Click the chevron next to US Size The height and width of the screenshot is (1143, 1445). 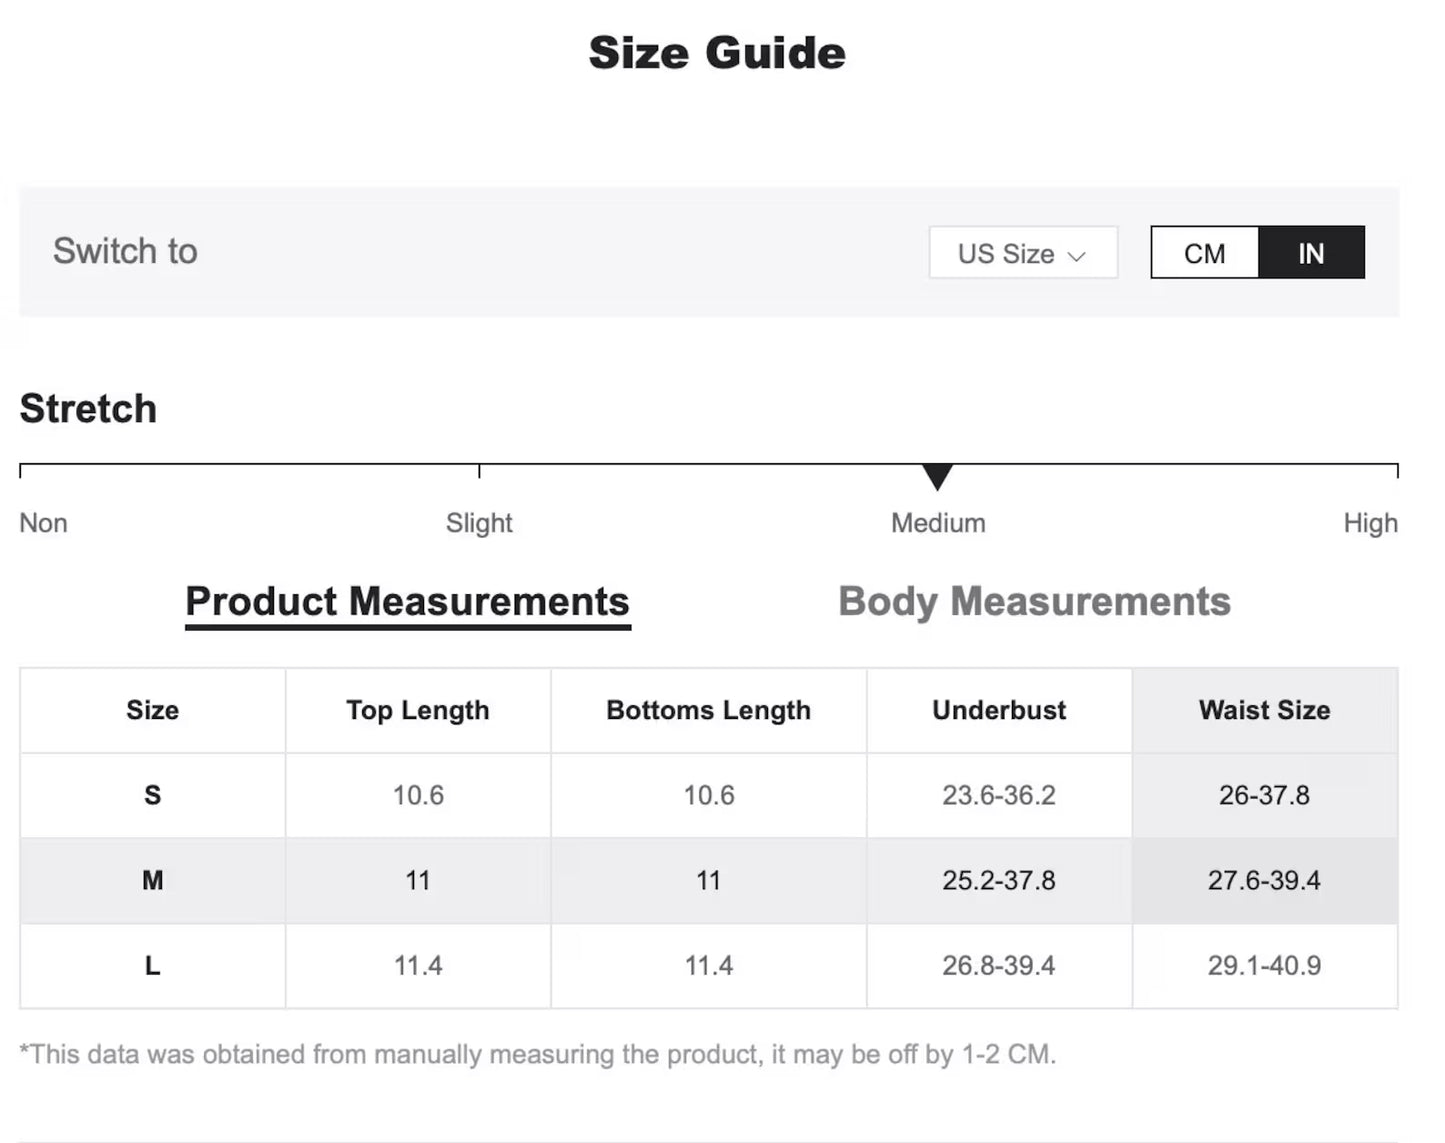tap(1077, 256)
